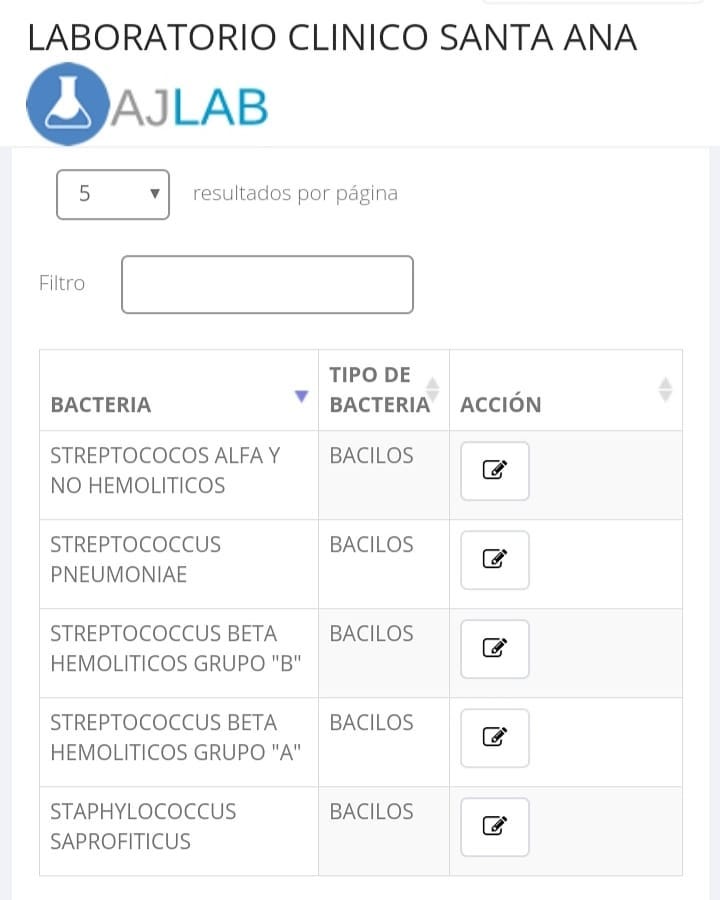Sort by the Acción column arrows

(x=665, y=390)
